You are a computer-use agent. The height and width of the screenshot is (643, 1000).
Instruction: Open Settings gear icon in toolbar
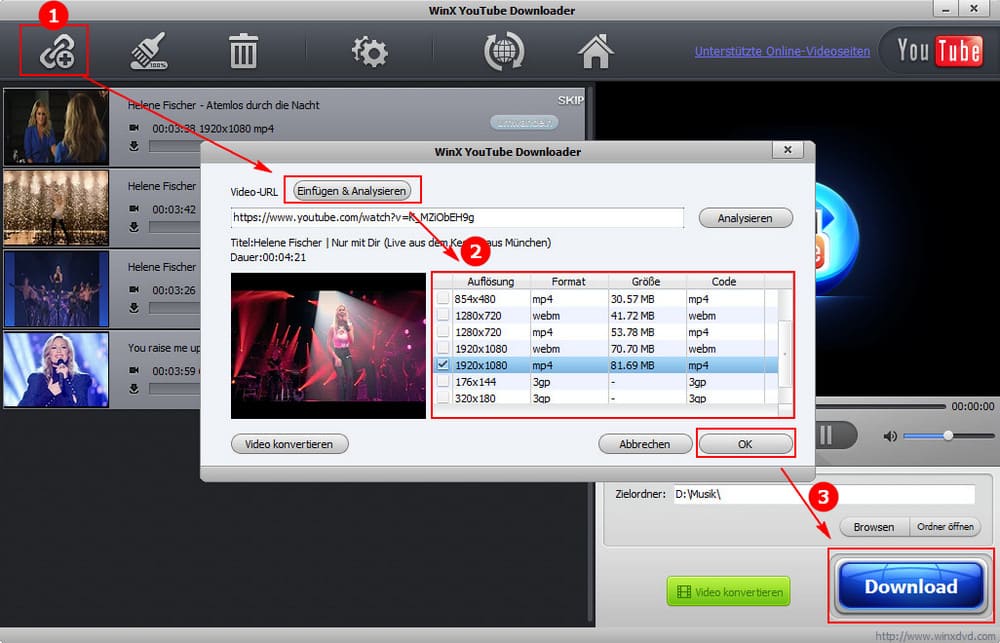click(370, 52)
